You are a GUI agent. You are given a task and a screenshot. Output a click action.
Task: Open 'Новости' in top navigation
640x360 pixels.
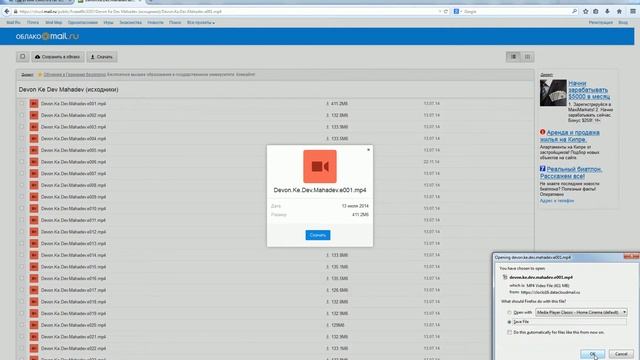pyautogui.click(x=156, y=23)
